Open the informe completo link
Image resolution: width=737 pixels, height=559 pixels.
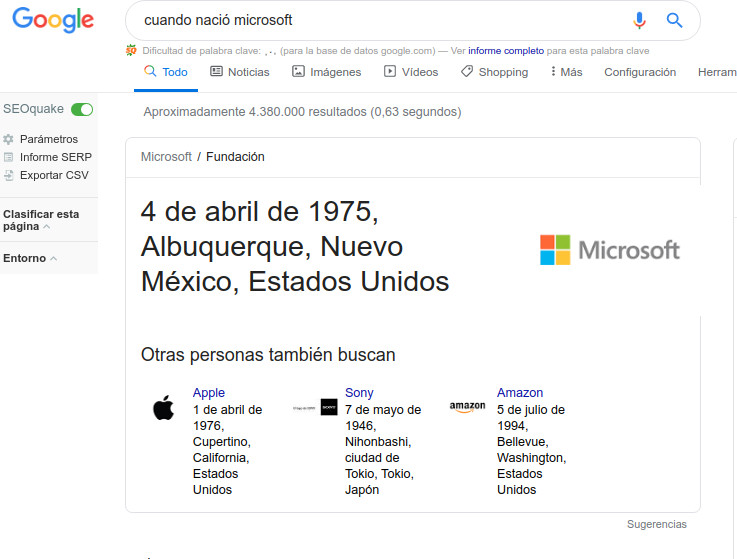click(x=506, y=51)
